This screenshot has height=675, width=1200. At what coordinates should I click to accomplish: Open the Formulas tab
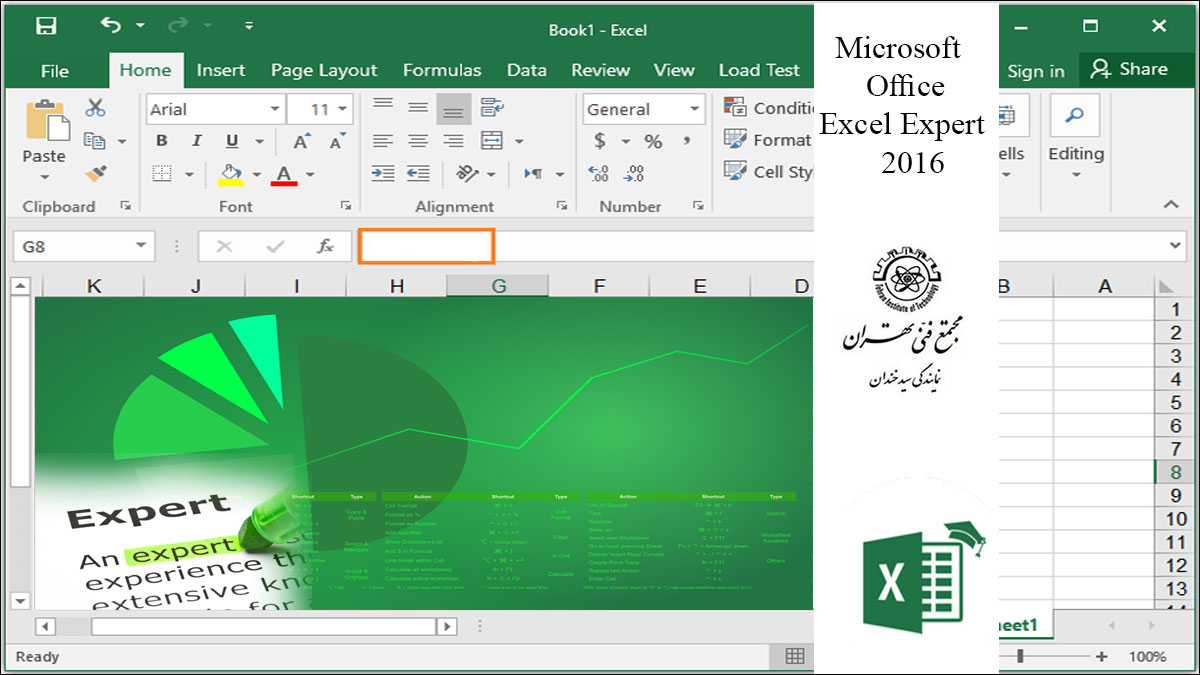(442, 70)
